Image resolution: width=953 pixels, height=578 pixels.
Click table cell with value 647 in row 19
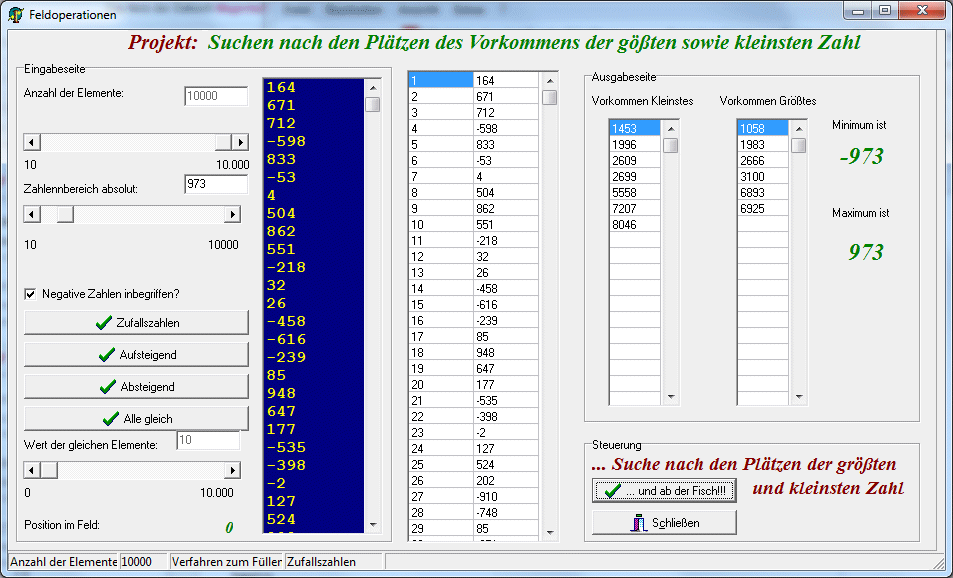pyautogui.click(x=506, y=369)
